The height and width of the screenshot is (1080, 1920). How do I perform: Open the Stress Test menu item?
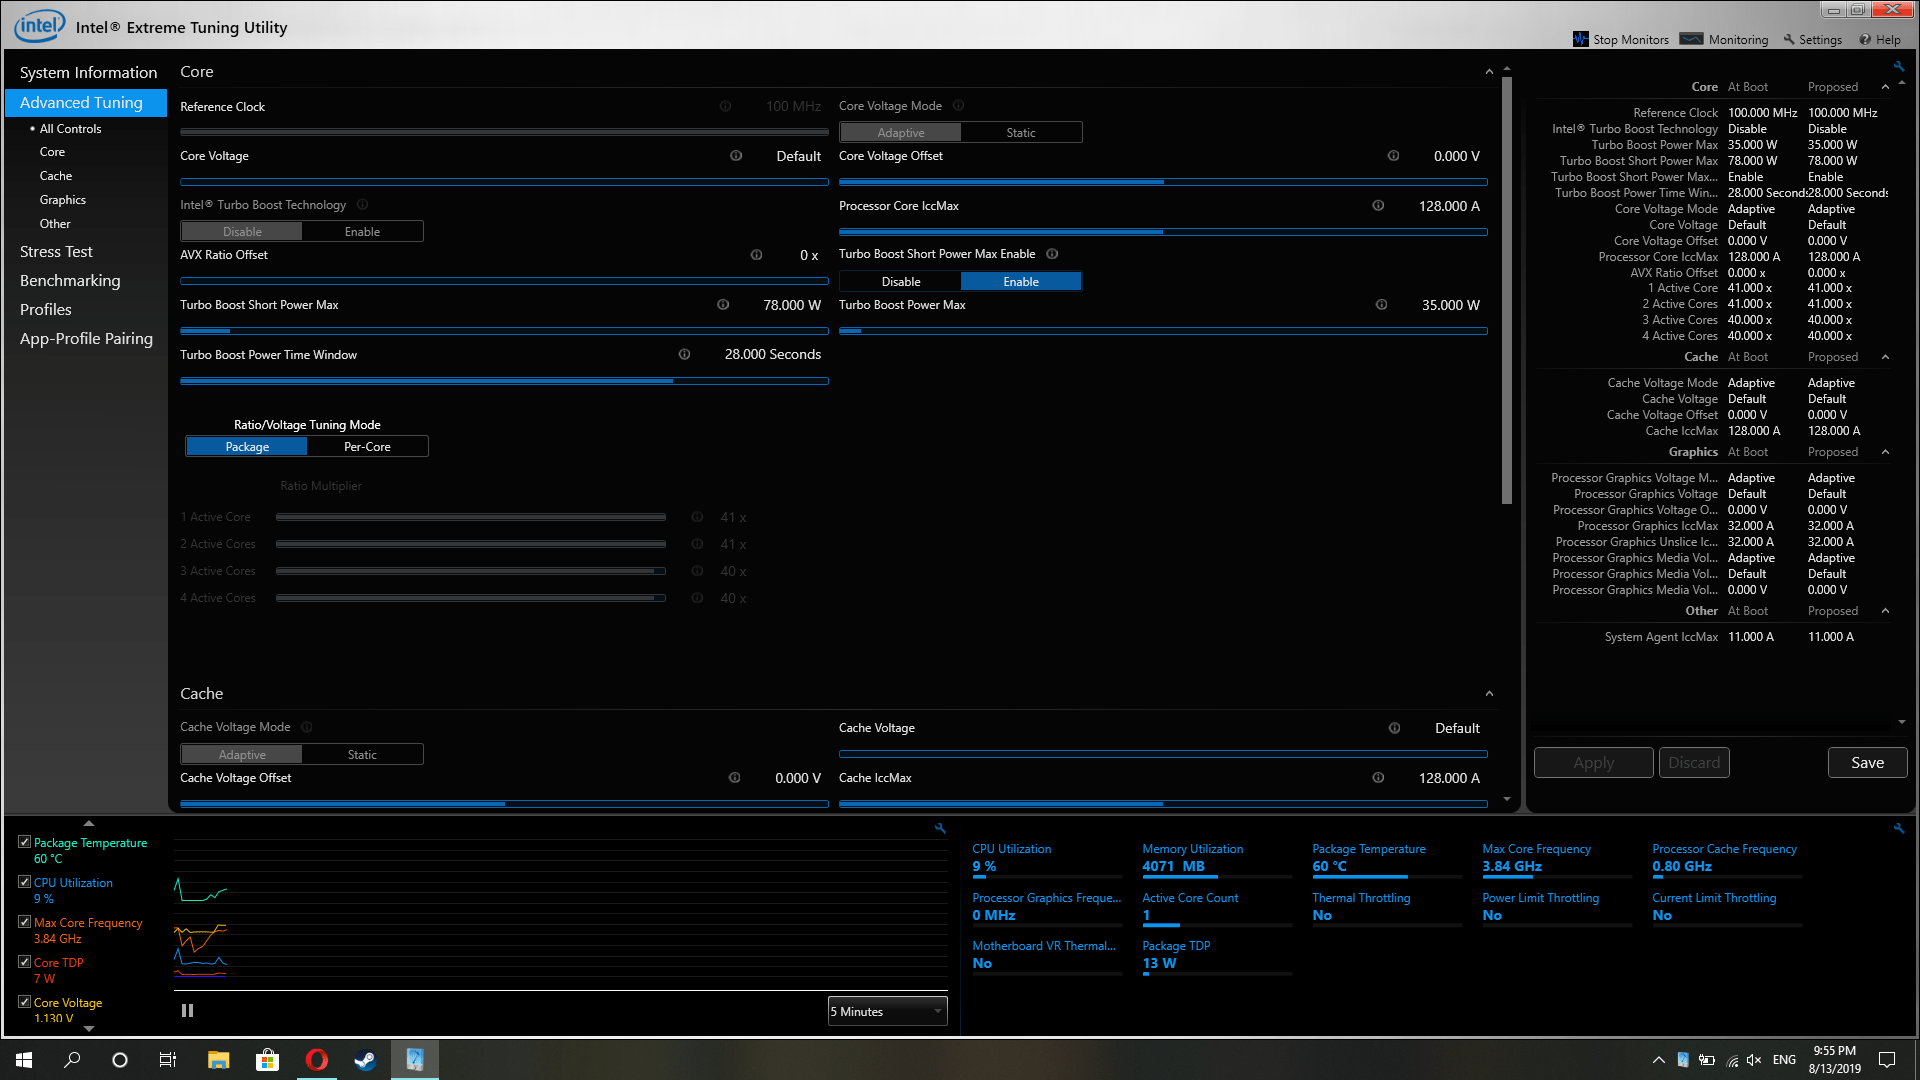point(56,252)
